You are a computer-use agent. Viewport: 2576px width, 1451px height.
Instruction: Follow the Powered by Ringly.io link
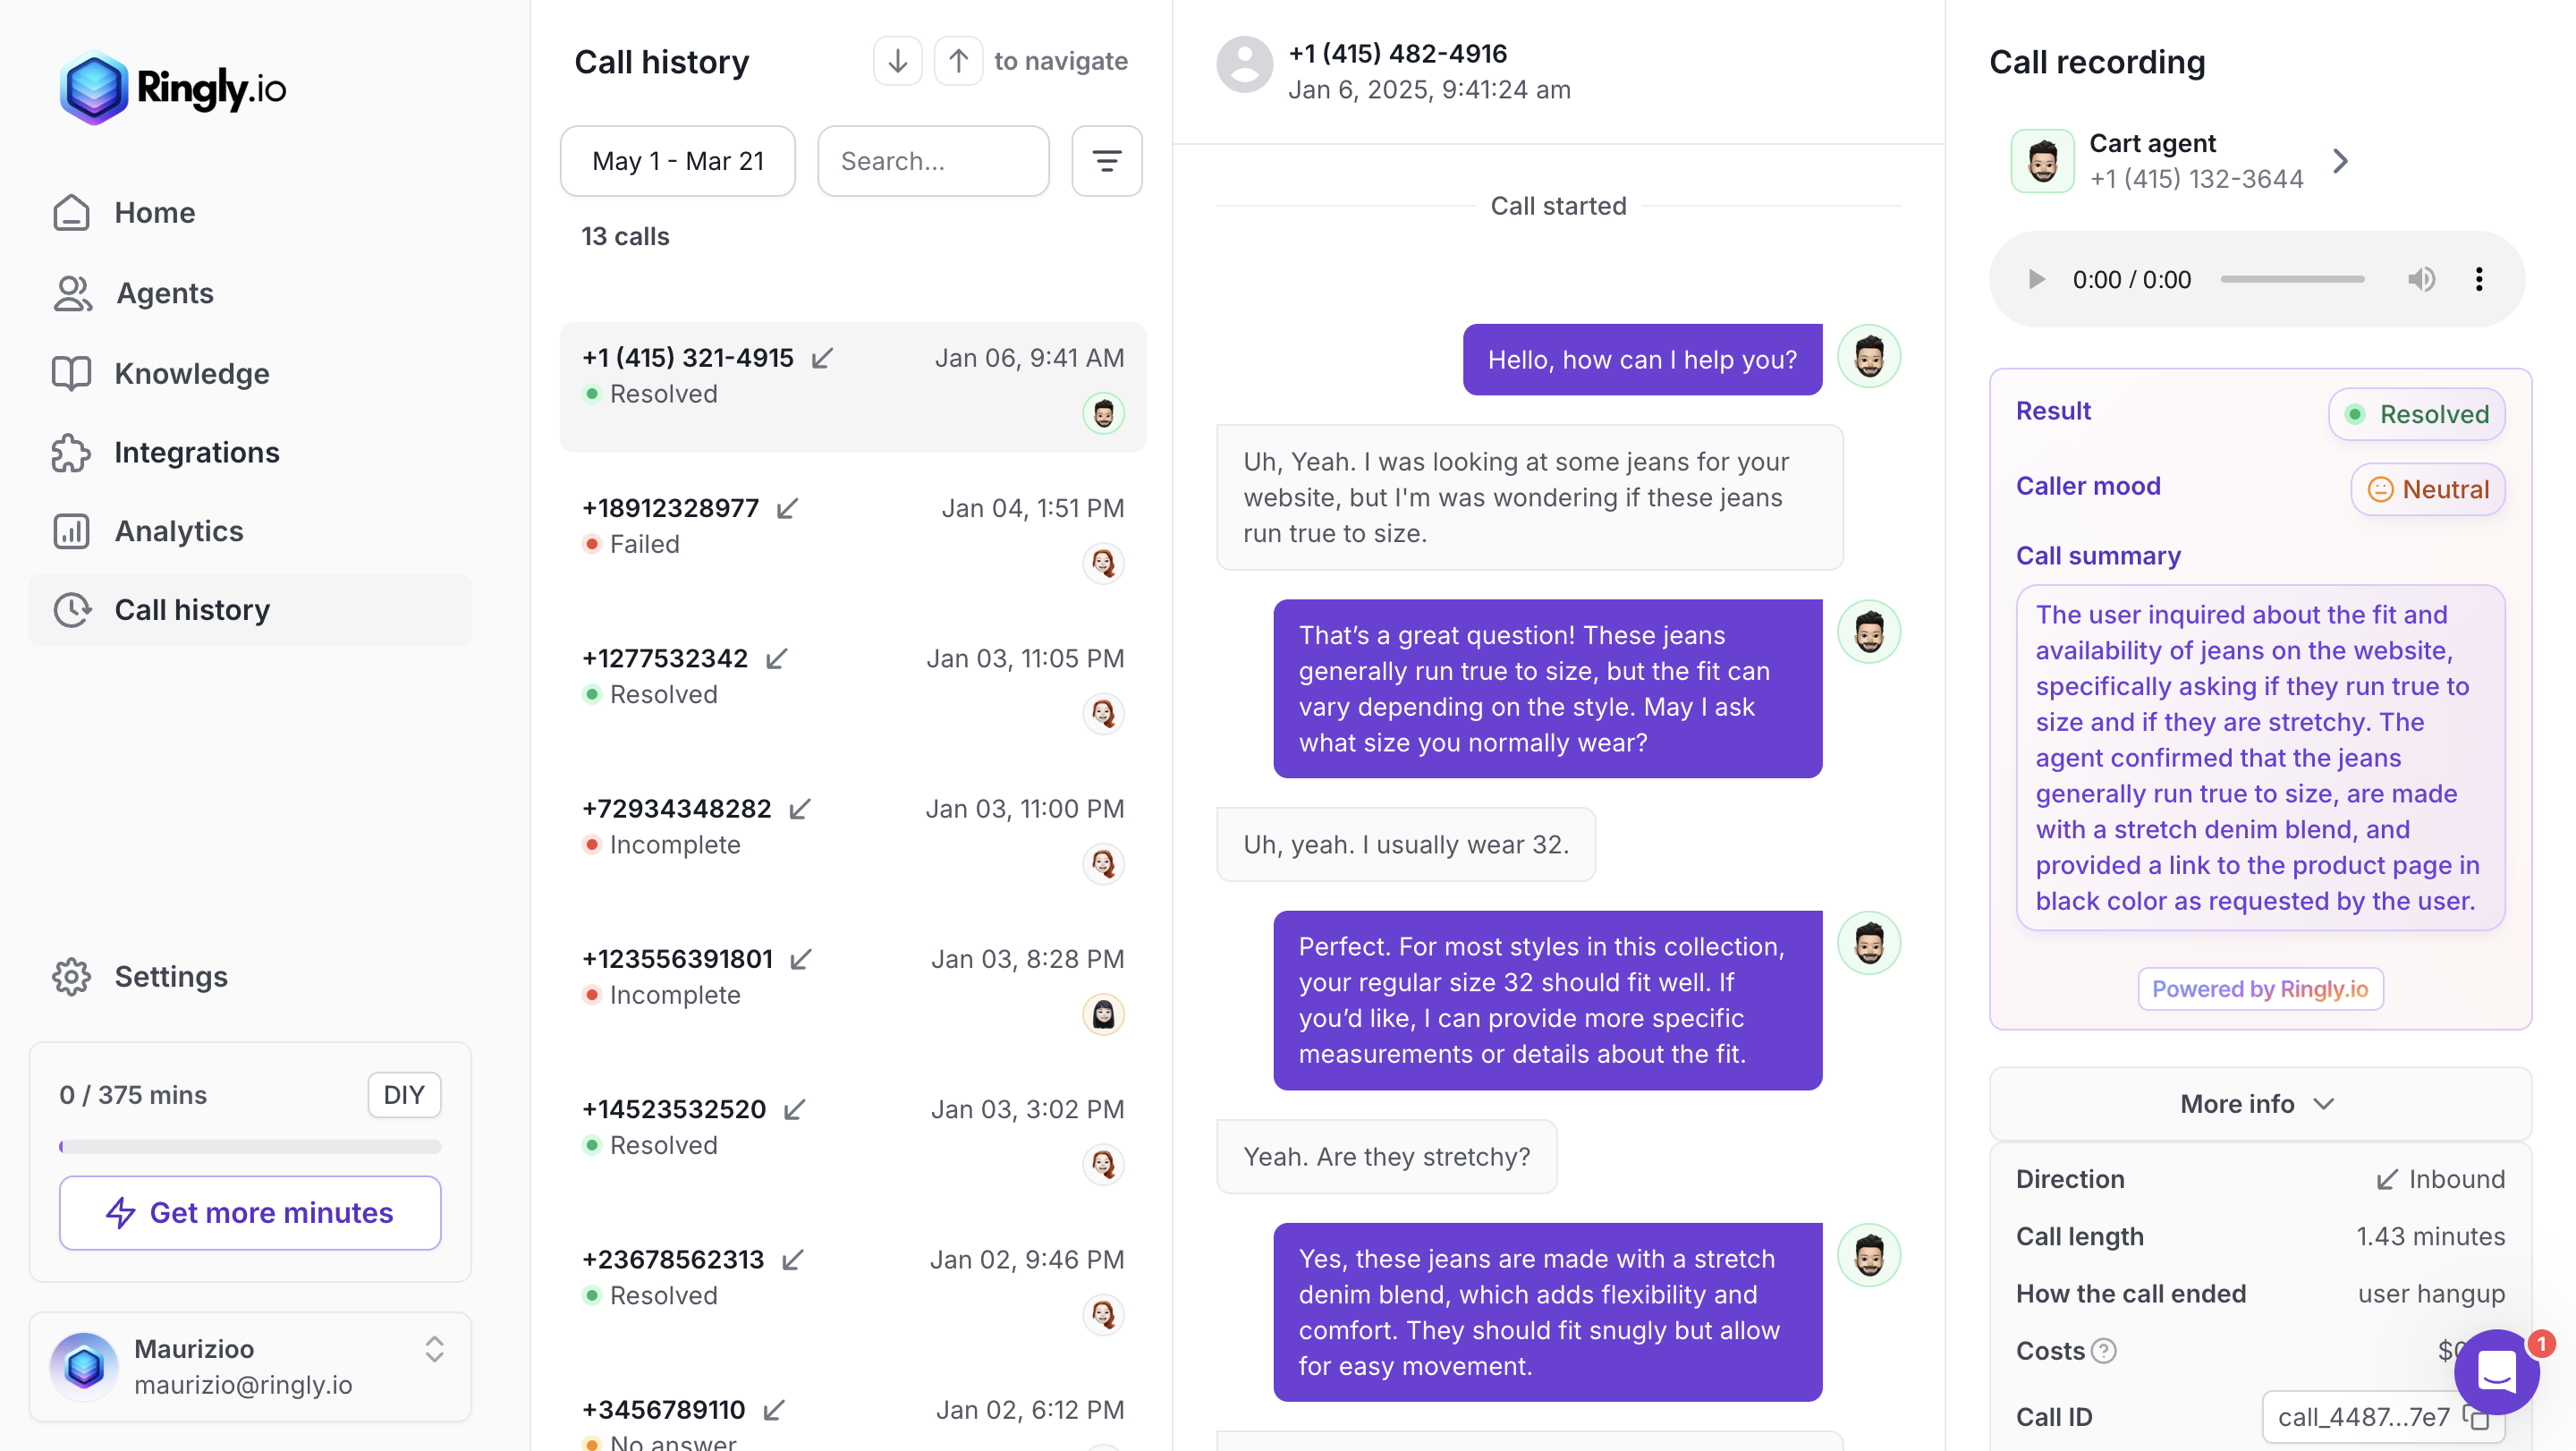(x=2259, y=989)
